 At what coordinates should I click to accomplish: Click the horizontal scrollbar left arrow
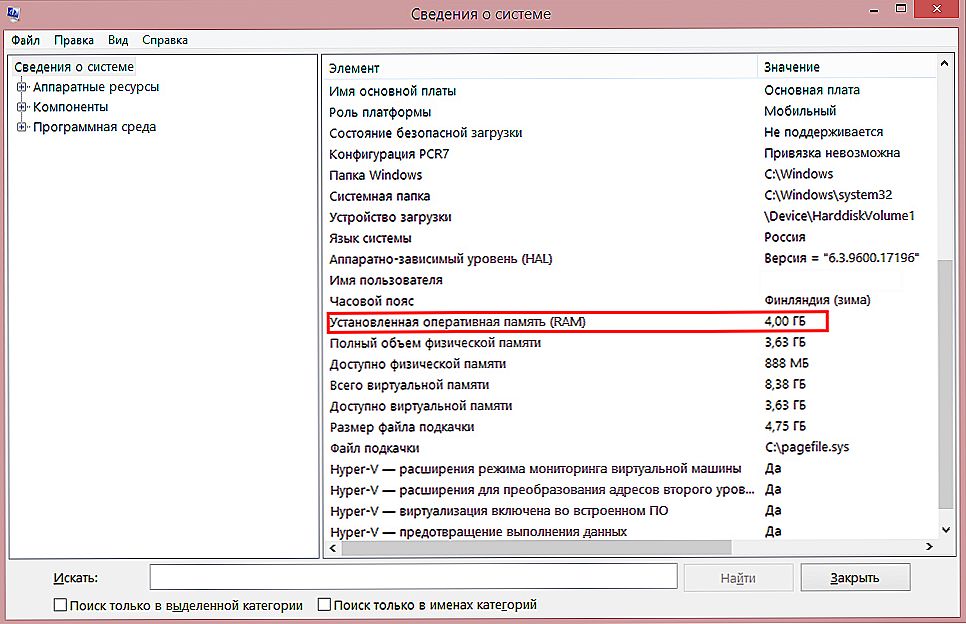pos(333,548)
